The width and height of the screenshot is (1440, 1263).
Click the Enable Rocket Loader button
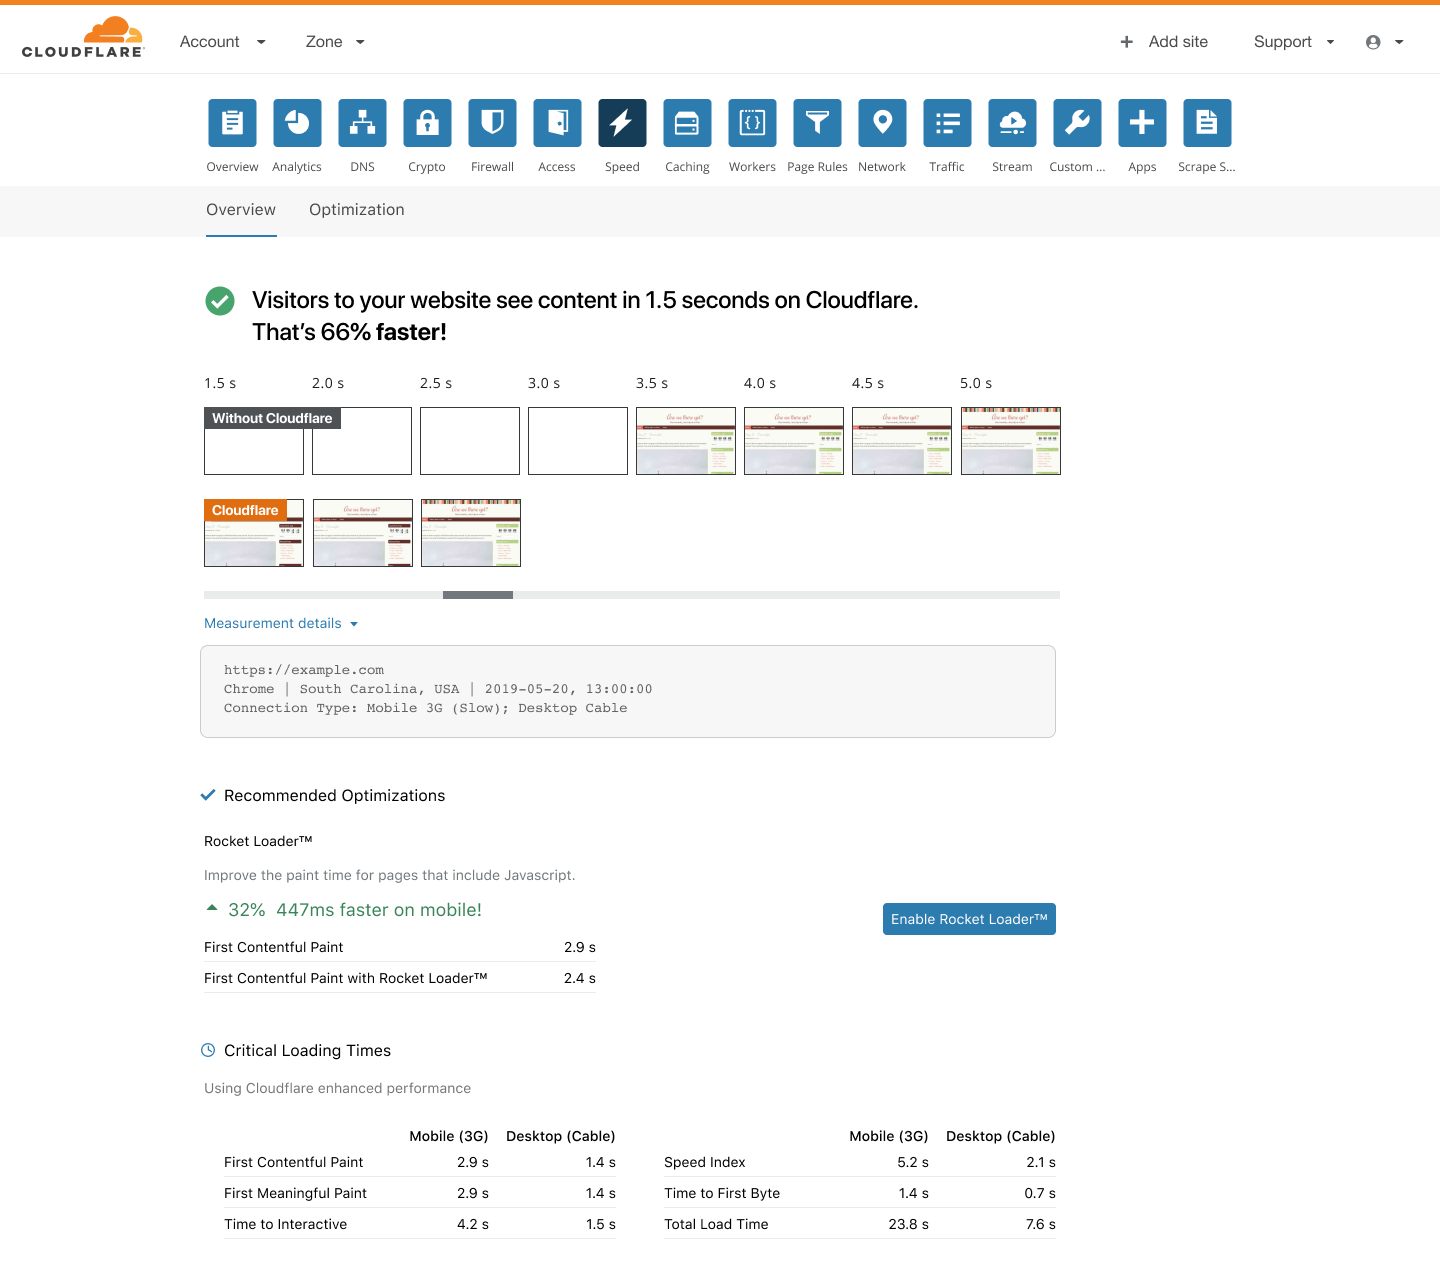pyautogui.click(x=969, y=919)
